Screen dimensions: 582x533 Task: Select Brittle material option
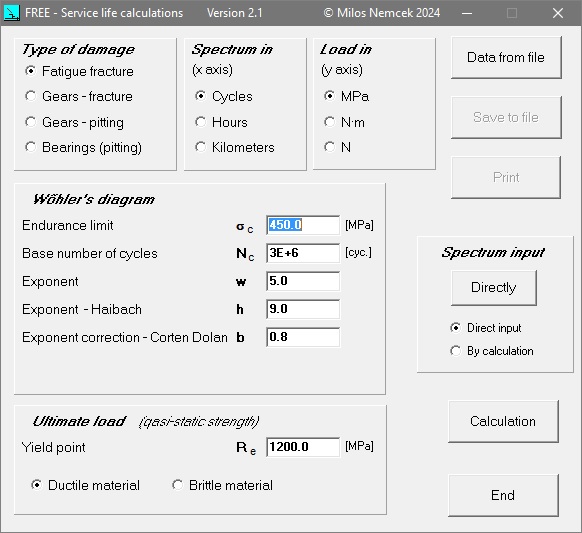pyautogui.click(x=222, y=485)
